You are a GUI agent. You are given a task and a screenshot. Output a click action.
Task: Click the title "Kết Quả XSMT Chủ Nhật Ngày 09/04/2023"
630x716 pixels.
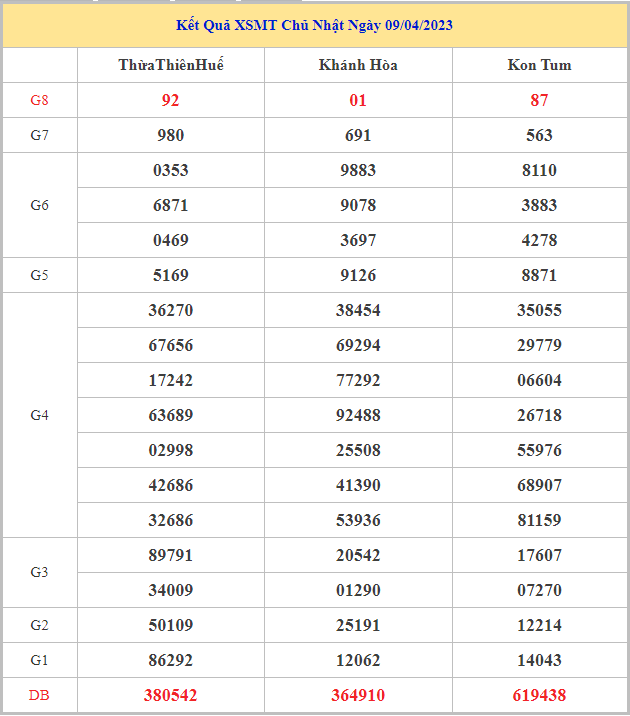click(x=315, y=25)
